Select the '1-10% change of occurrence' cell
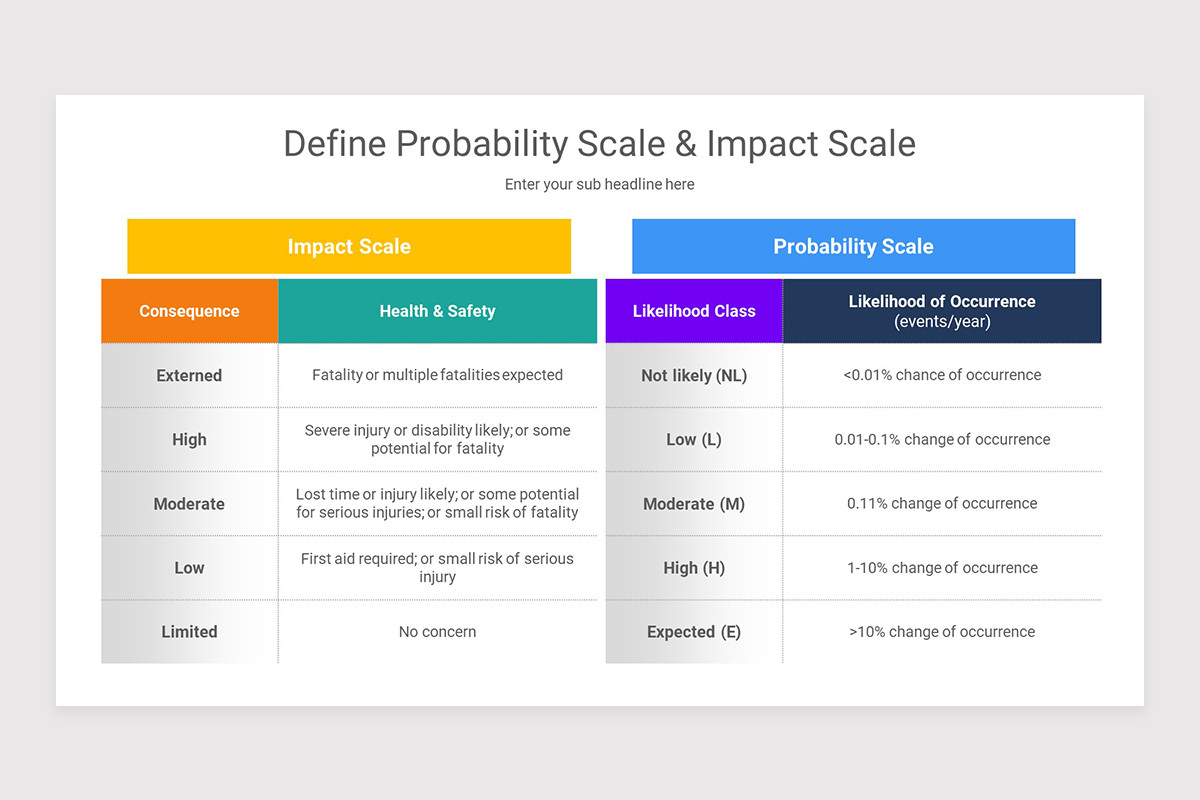 click(942, 568)
